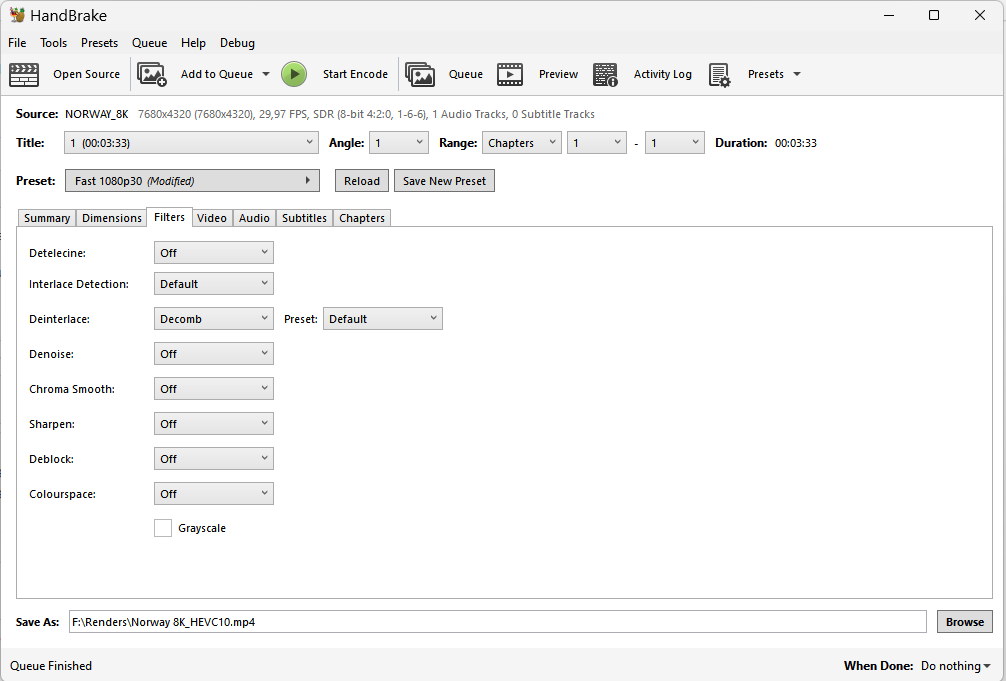Switch to the Video tab

pos(212,218)
